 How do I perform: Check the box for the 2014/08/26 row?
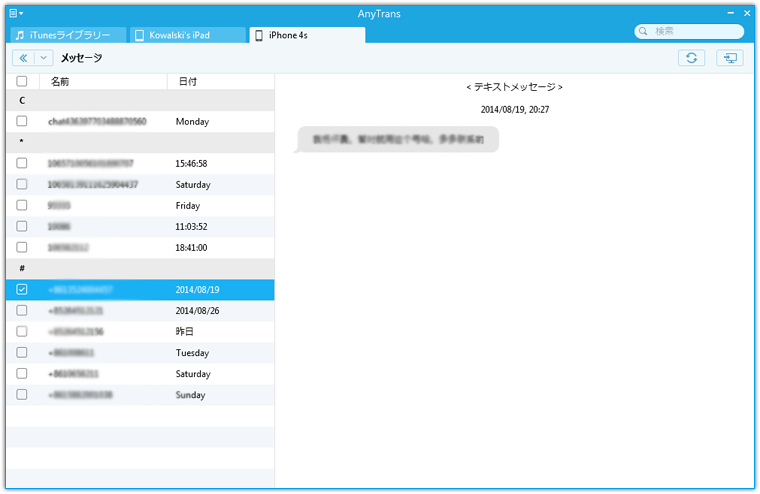tap(22, 310)
